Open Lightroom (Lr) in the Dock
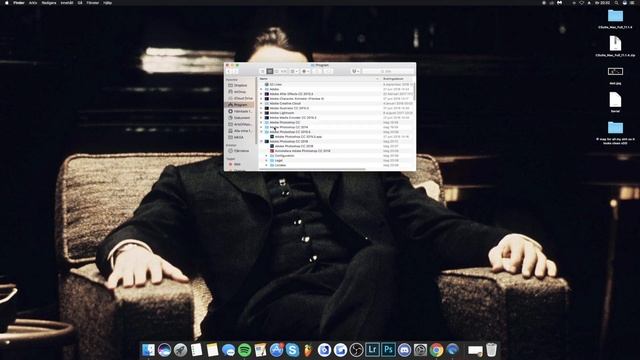Screen dimensions: 640x360 pos(372,350)
